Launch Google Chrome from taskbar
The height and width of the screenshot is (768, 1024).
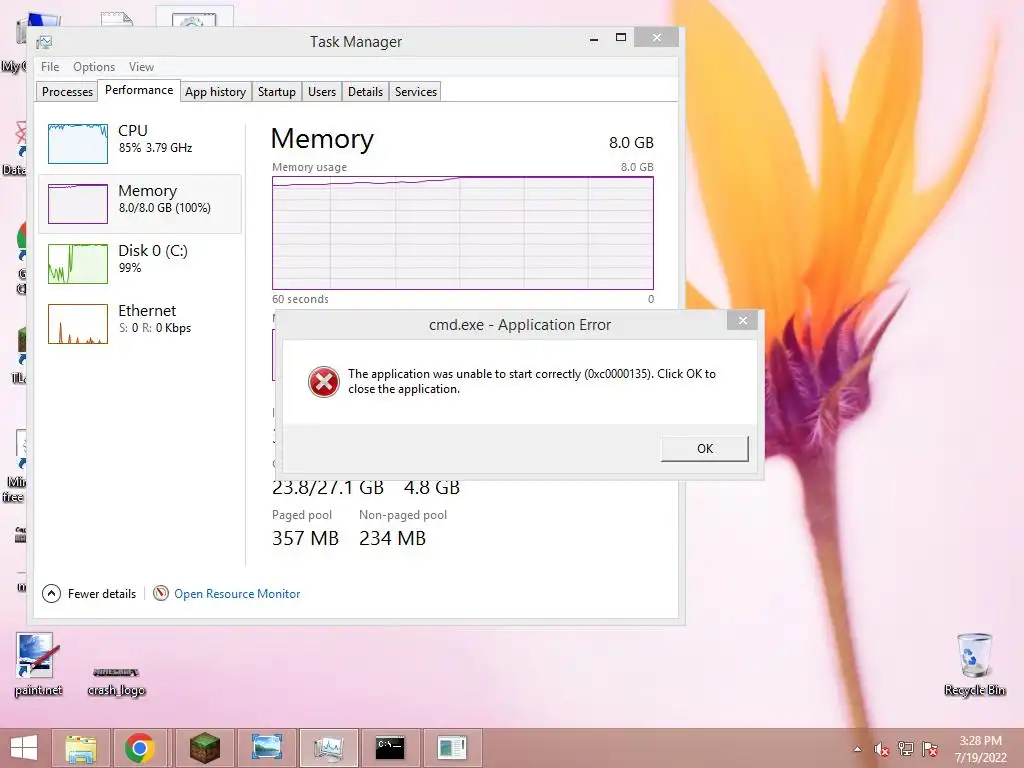[140, 748]
